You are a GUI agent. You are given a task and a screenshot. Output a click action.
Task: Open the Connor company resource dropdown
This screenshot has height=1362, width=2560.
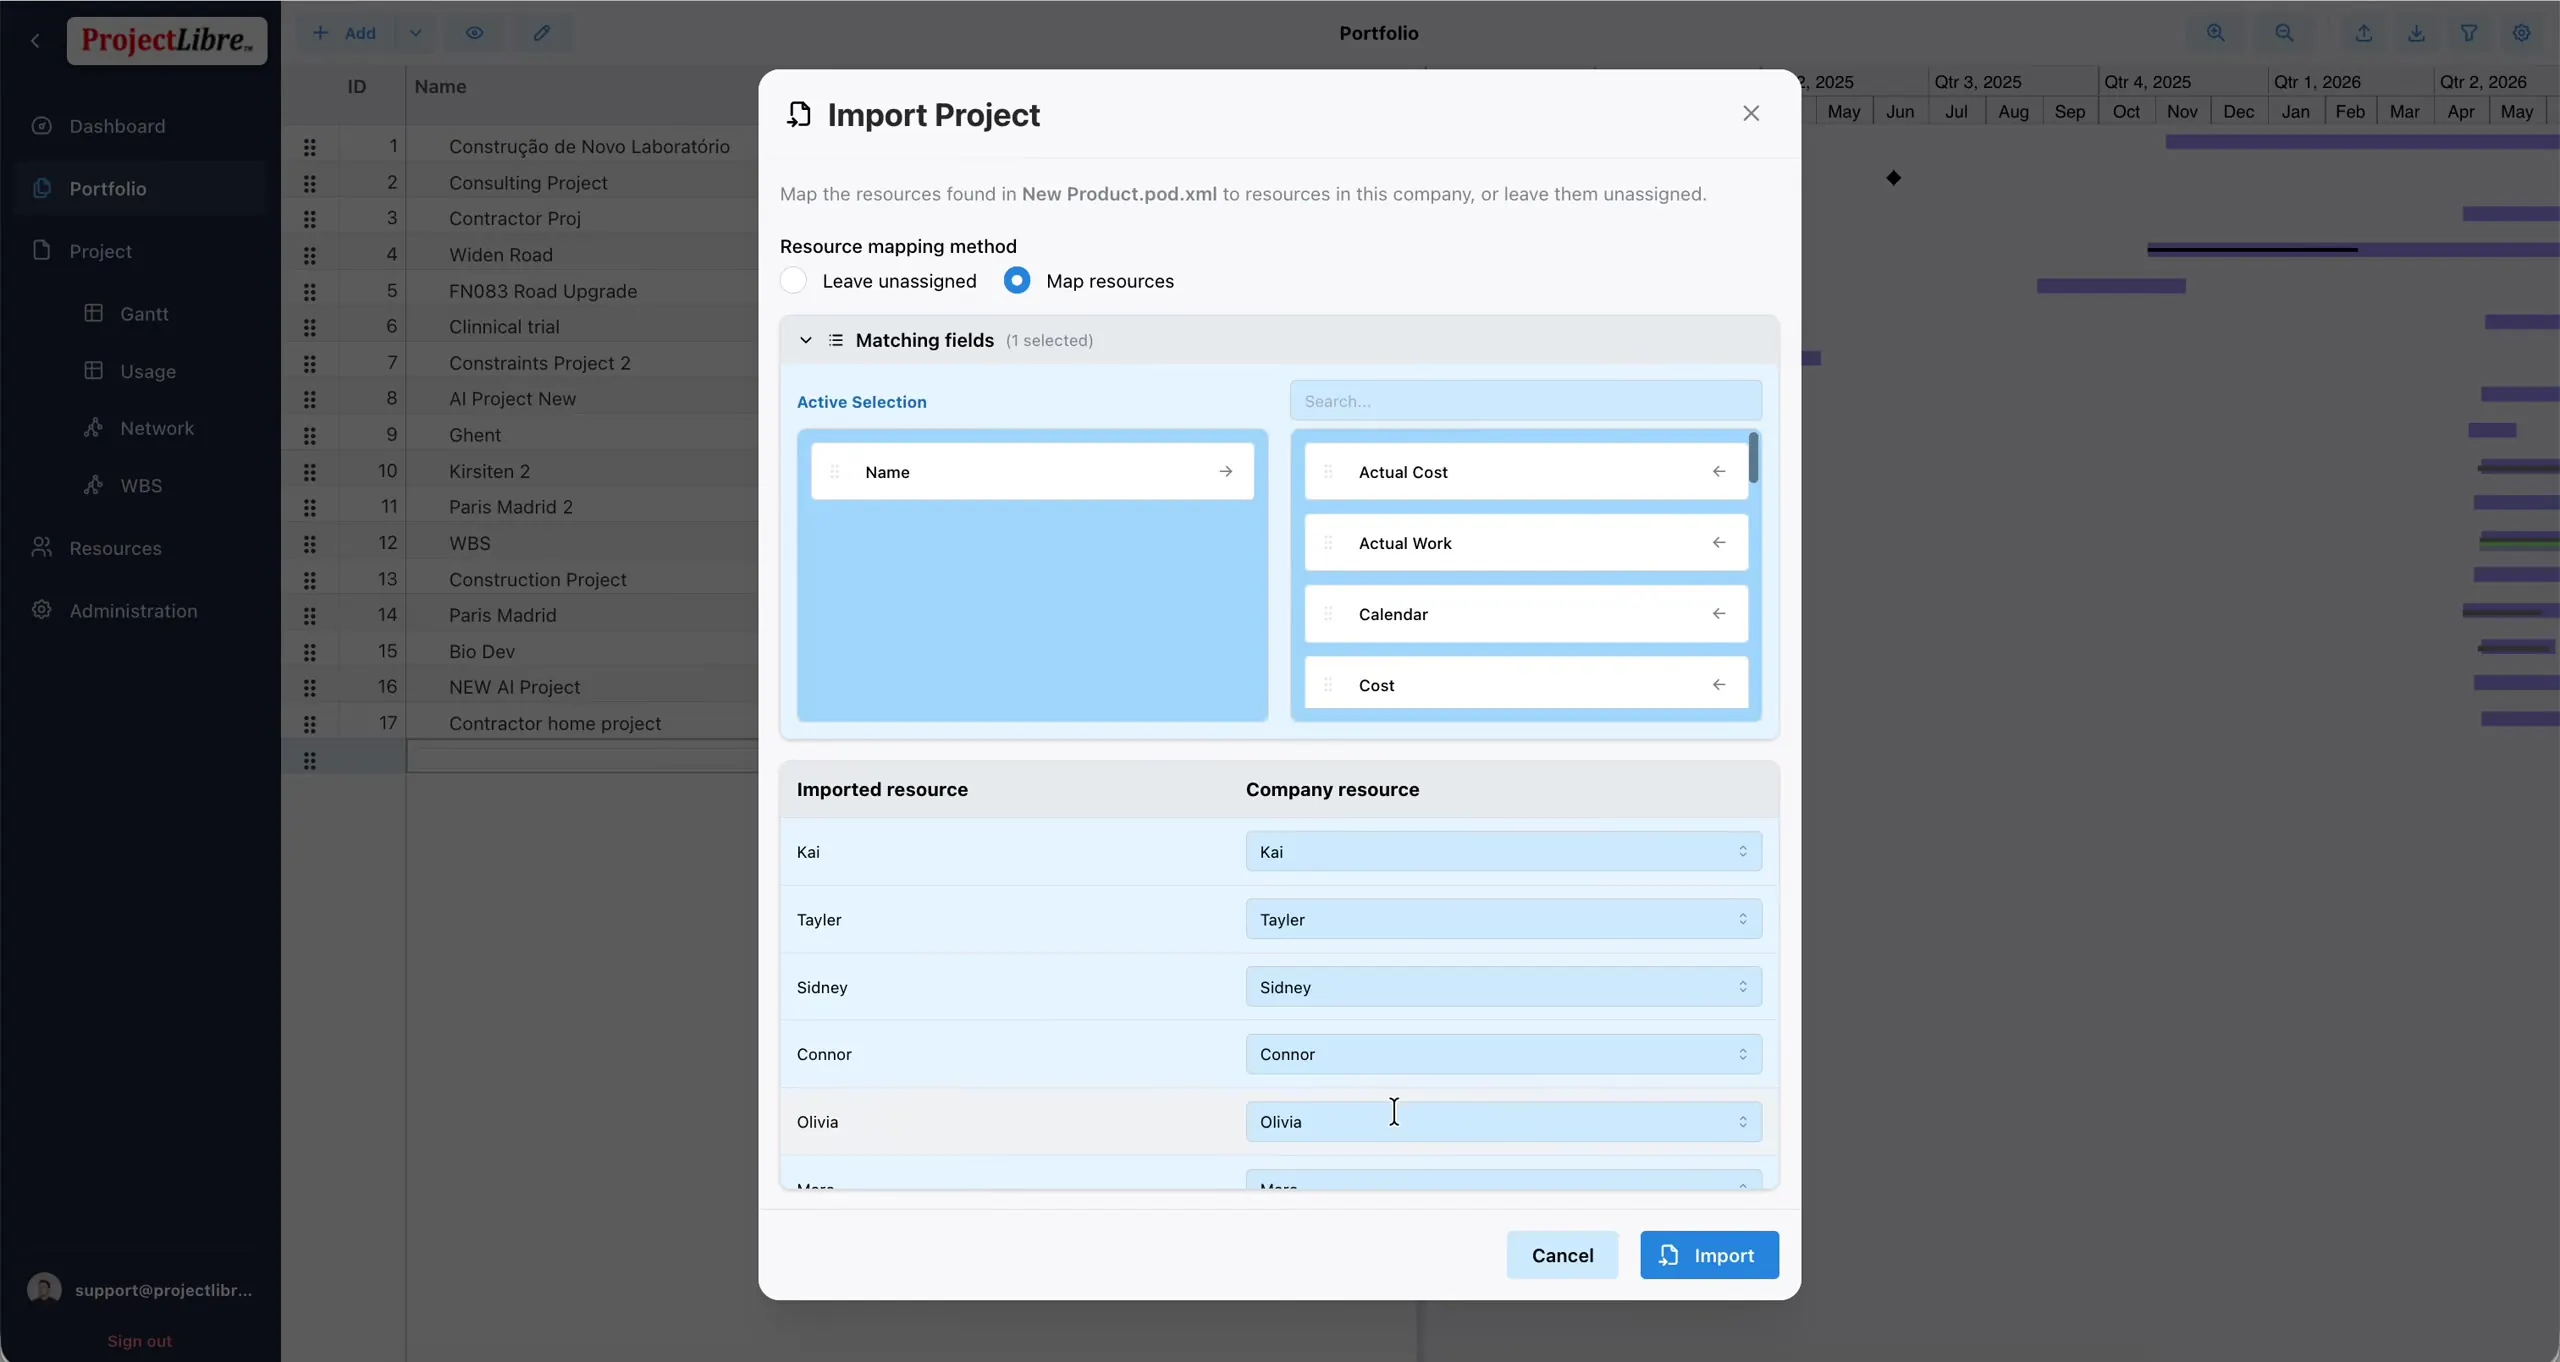coord(1503,1054)
